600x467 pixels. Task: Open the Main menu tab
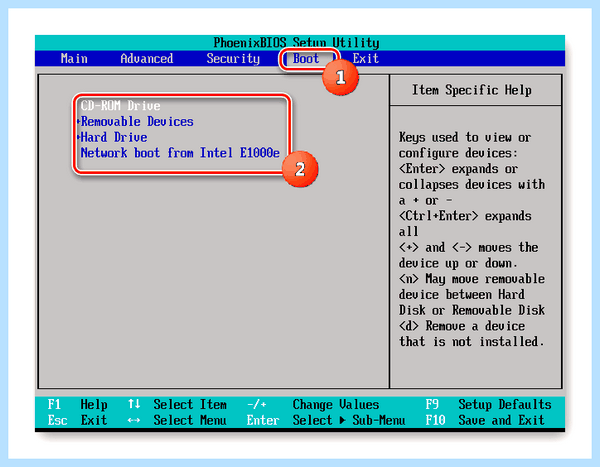(x=74, y=59)
